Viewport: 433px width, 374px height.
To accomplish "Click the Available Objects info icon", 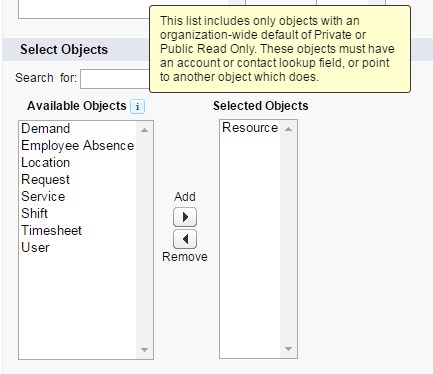I will pyautogui.click(x=137, y=107).
